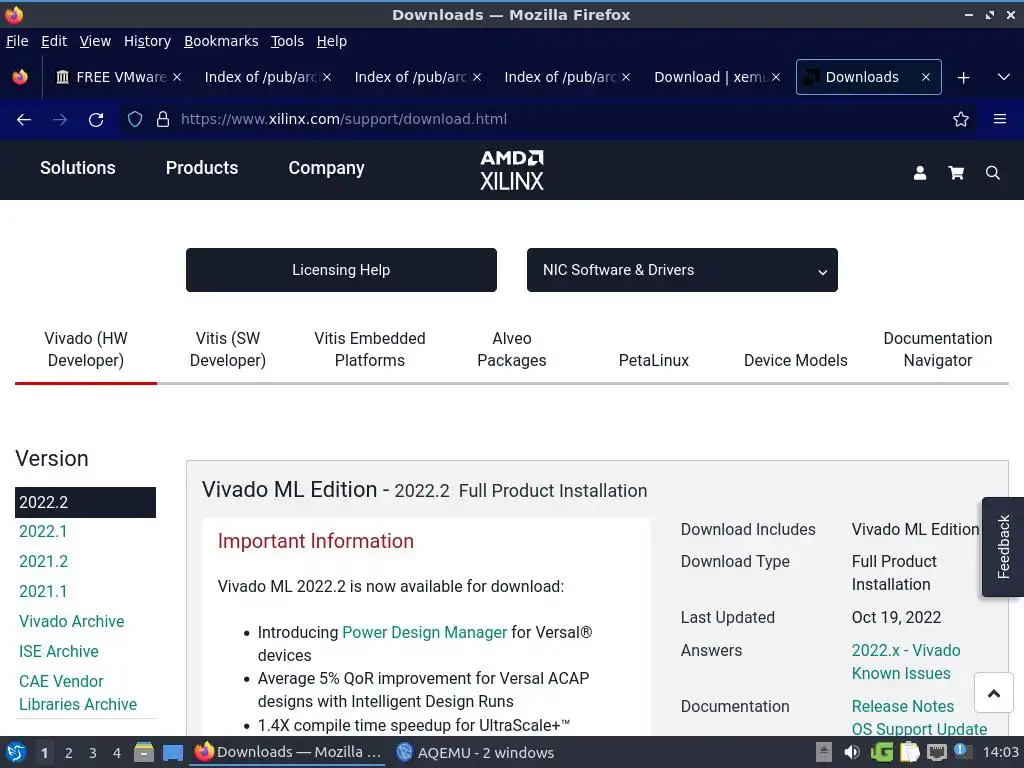Switch to workspace 3 in taskbar
Viewport: 1024px width, 768px height.
[93, 753]
